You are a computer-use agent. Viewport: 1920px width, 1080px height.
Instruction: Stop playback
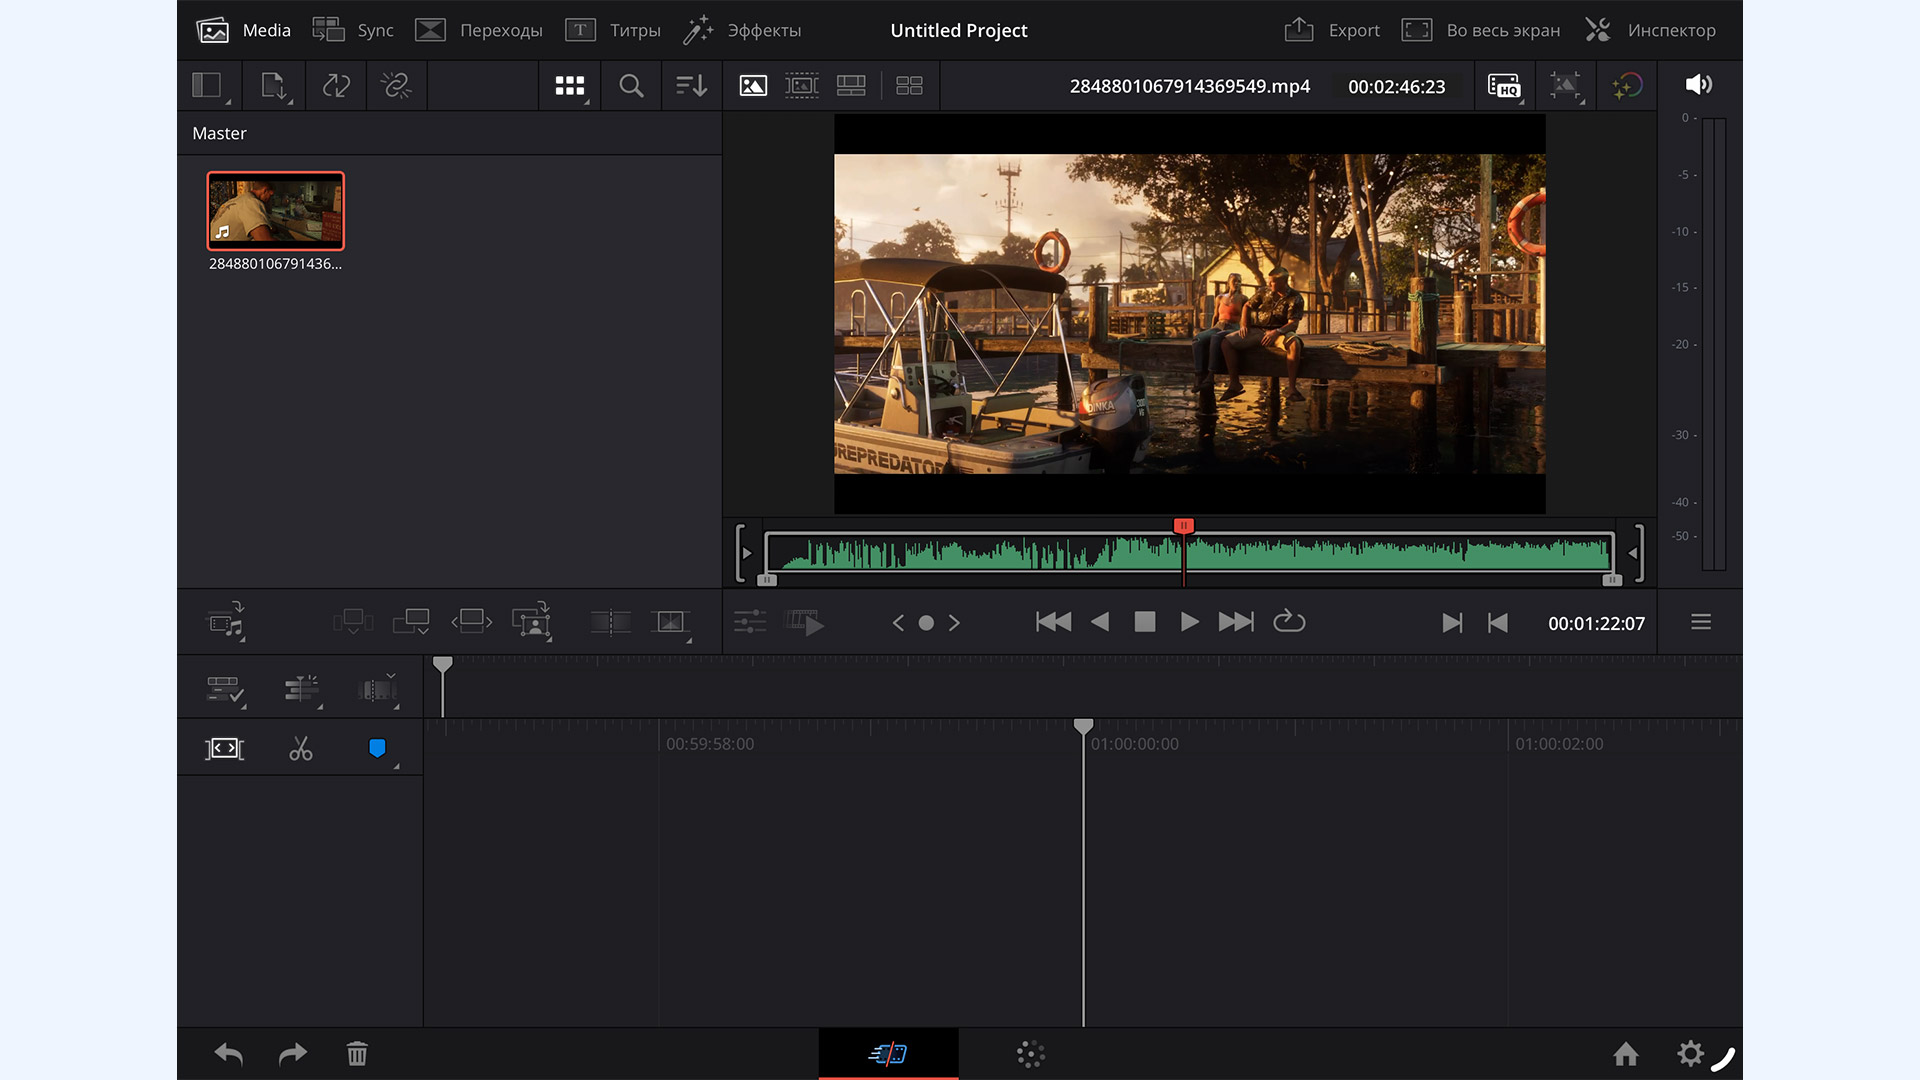pyautogui.click(x=1145, y=622)
